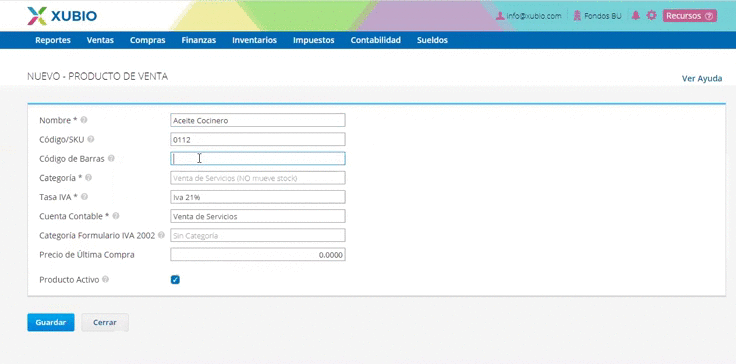This screenshot has height=364, width=736.
Task: Click help icon next to Tasa IVA
Action: [x=84, y=197]
